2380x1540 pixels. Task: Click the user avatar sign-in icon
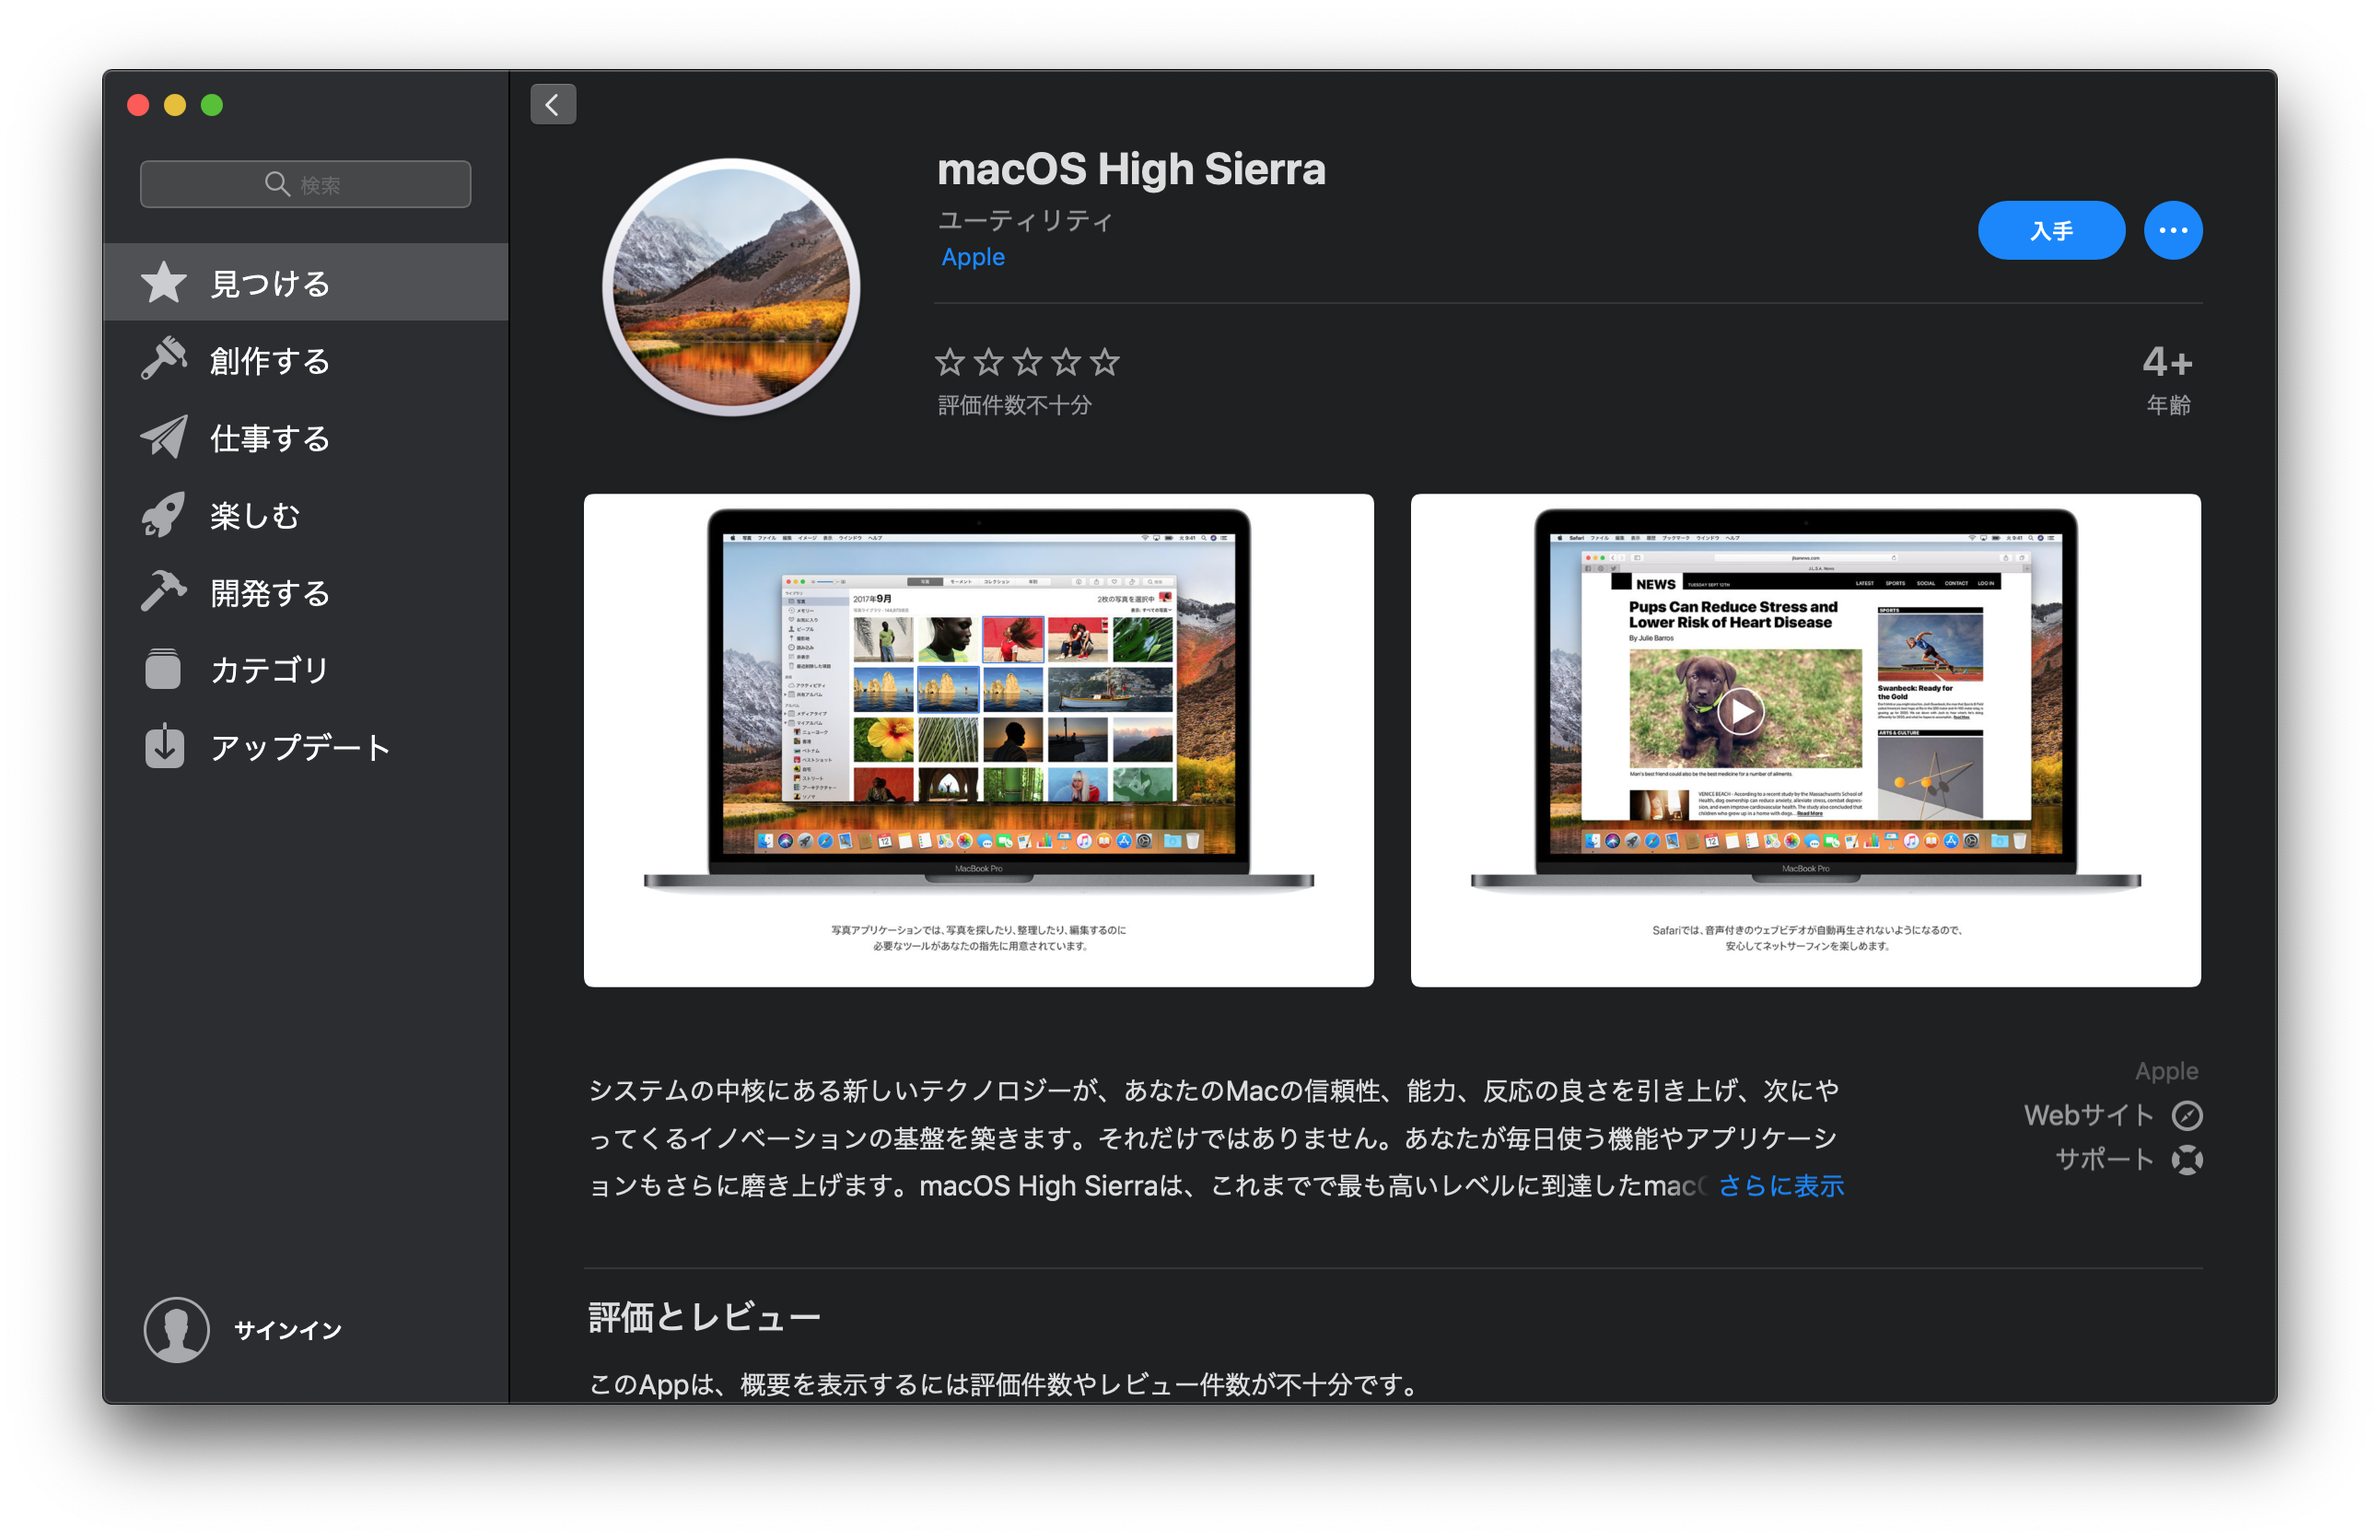pyautogui.click(x=177, y=1329)
